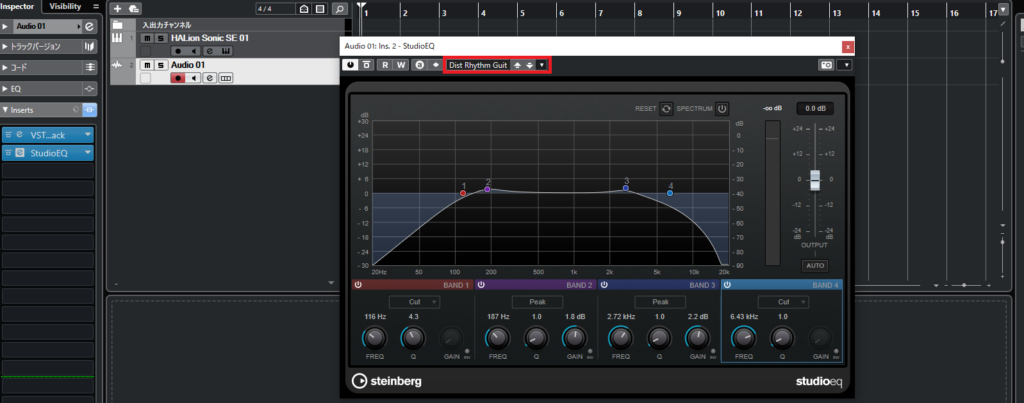The height and width of the screenshot is (403, 1024).
Task: Click the Add Track plus icon
Action: click(118, 8)
